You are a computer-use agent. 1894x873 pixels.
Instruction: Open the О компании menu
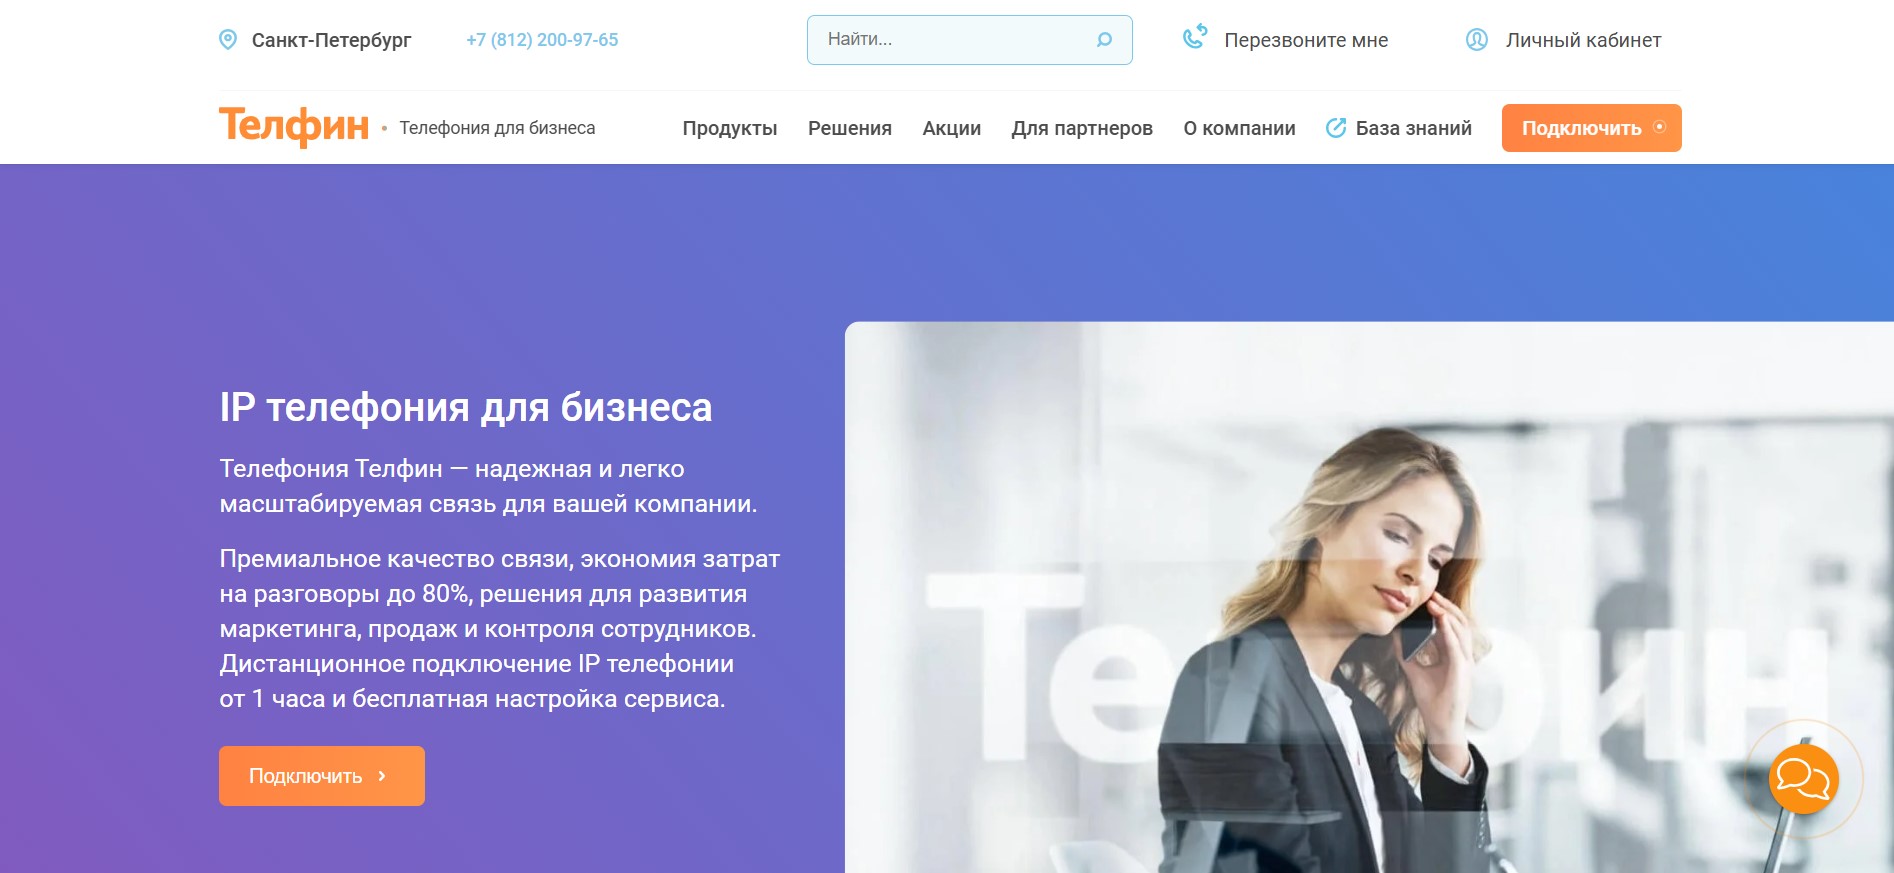(1239, 128)
